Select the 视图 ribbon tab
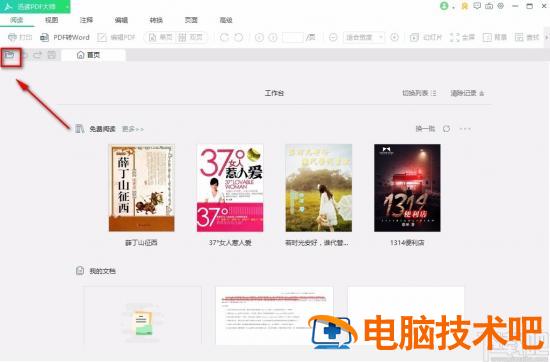The image size is (550, 362). point(52,20)
